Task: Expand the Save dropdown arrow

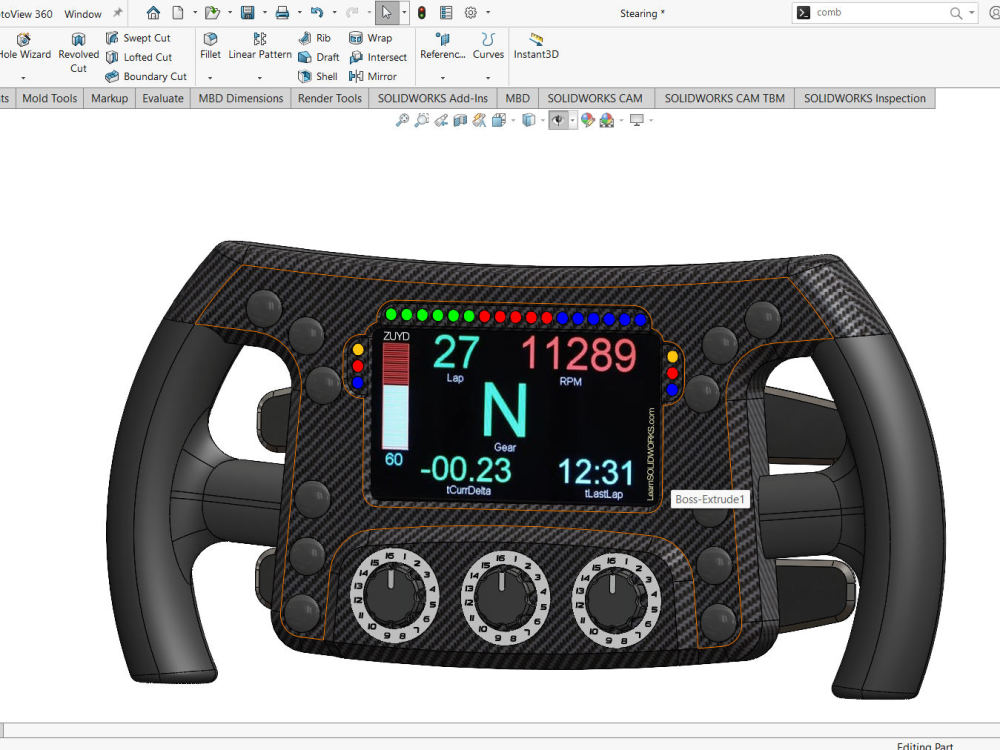Action: pos(265,13)
